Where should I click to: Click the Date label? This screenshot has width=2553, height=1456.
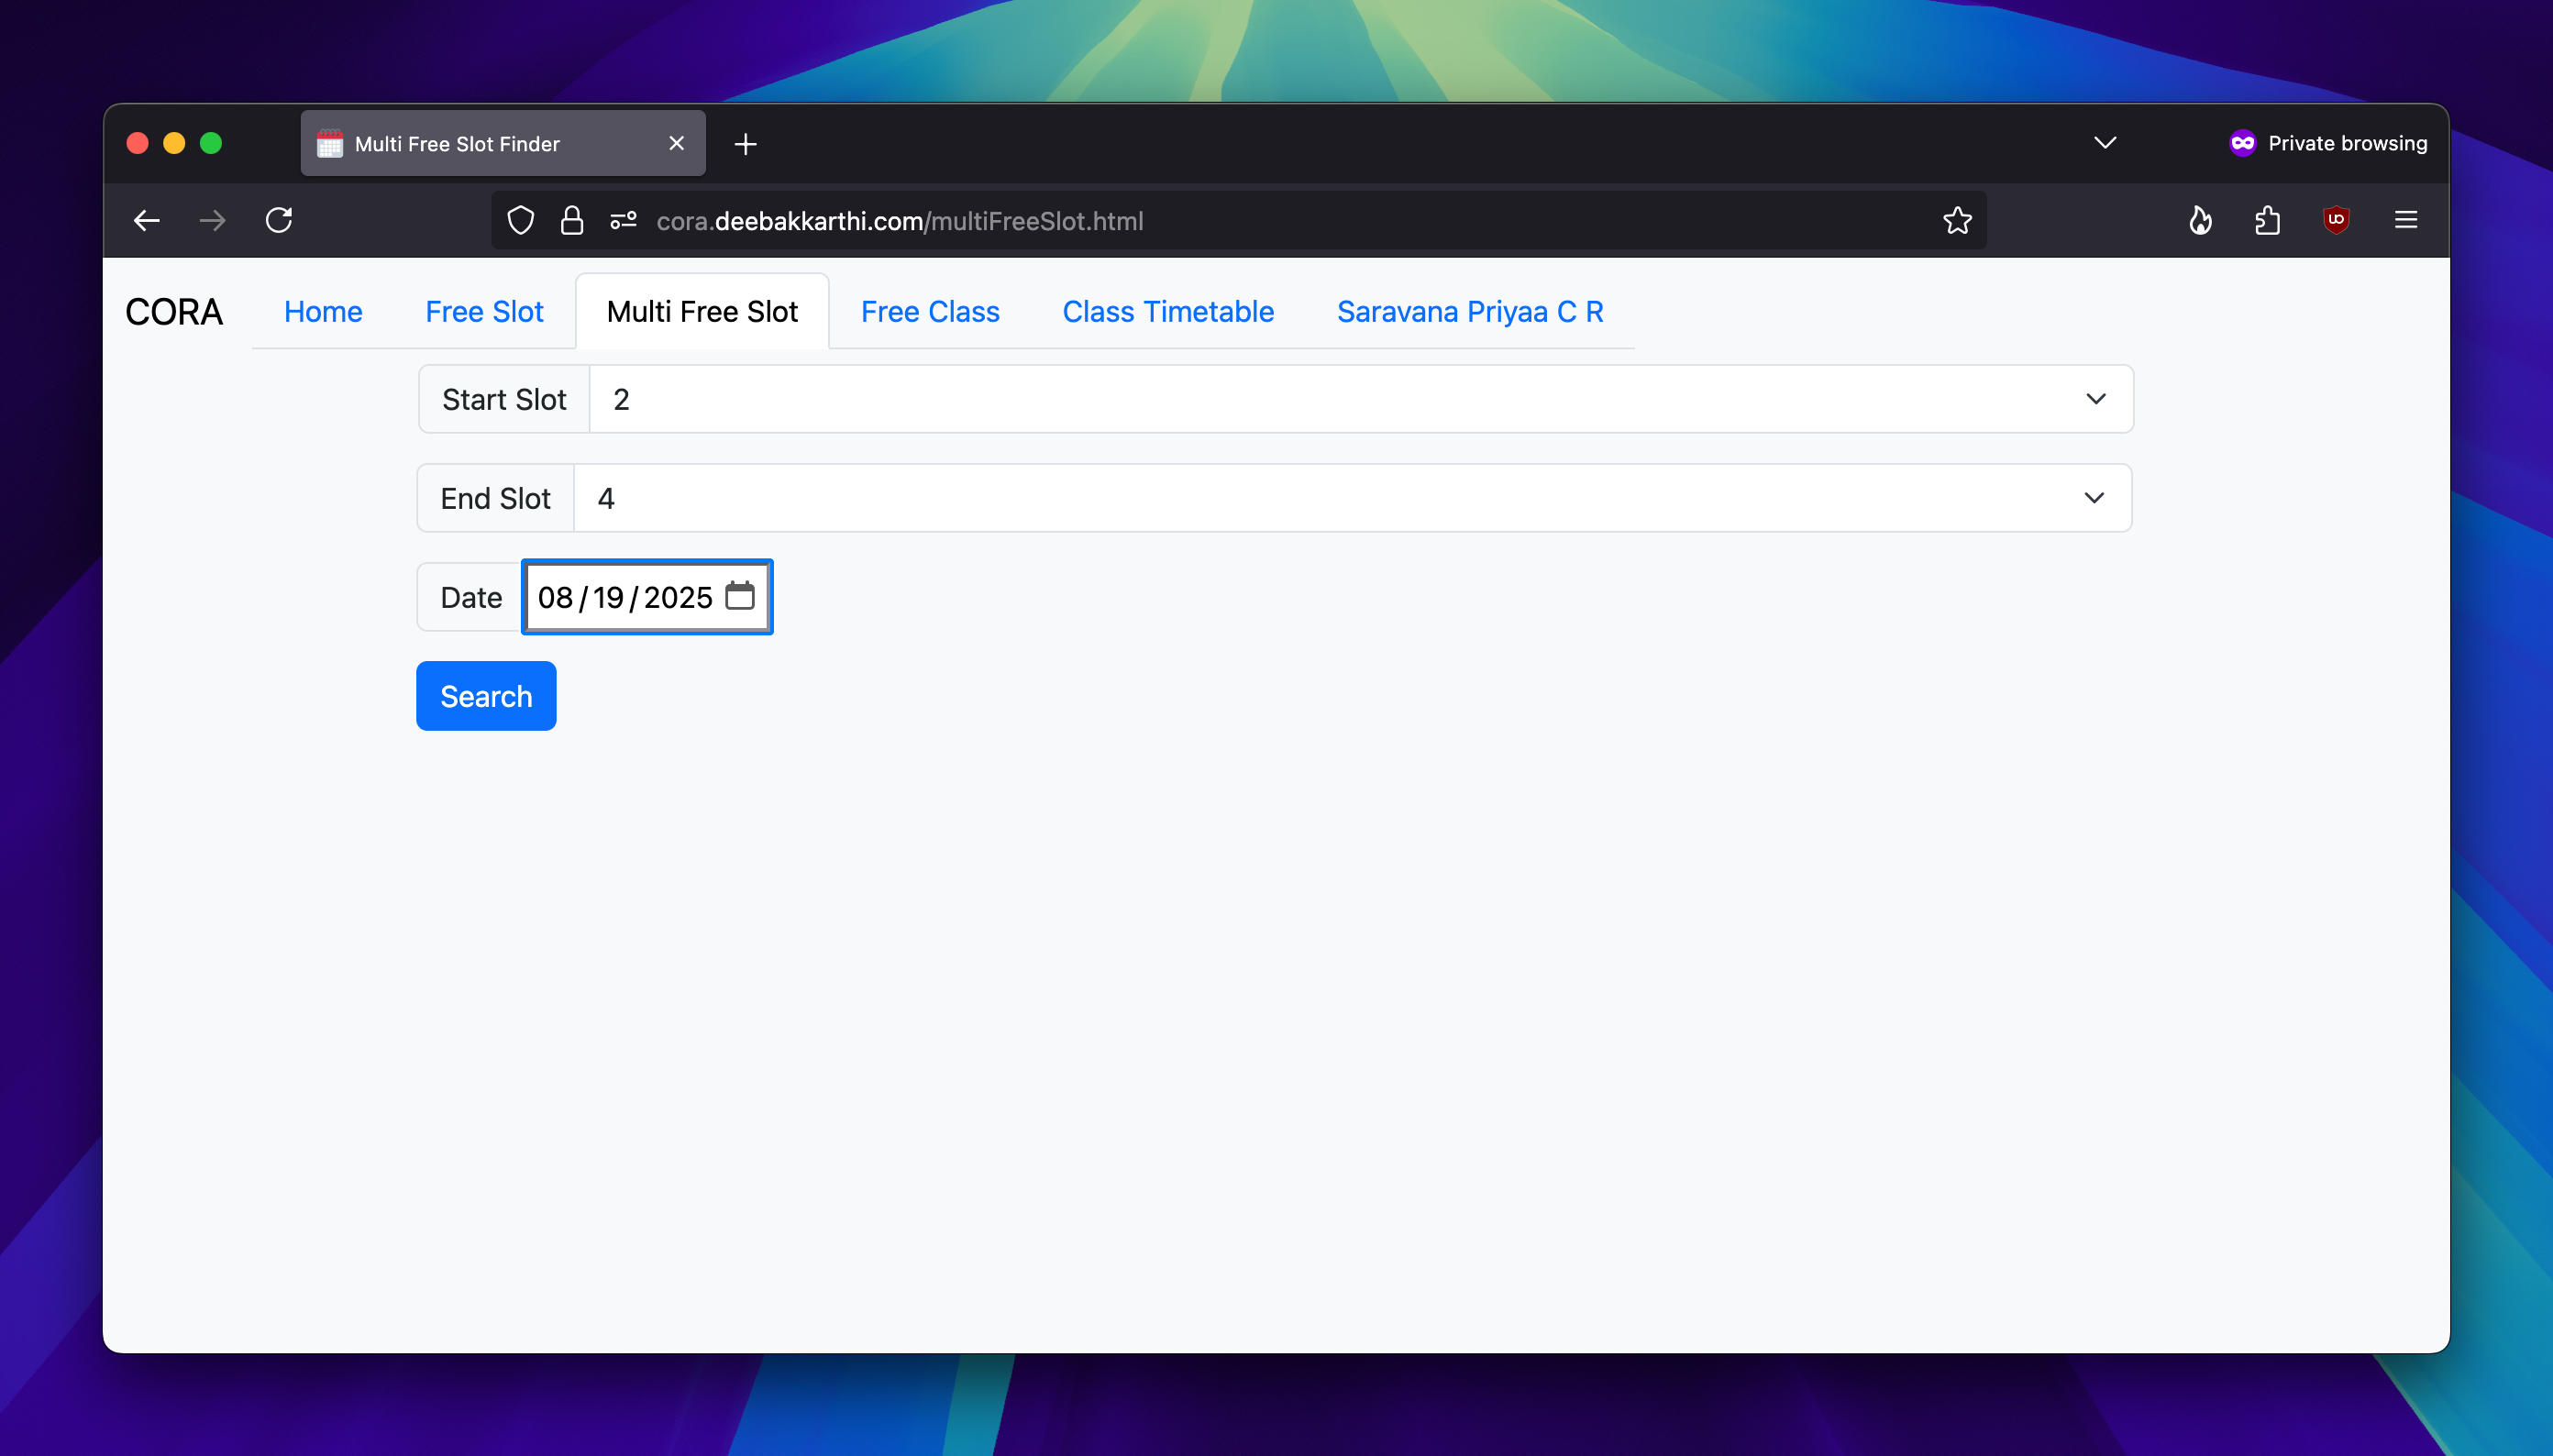(471, 597)
